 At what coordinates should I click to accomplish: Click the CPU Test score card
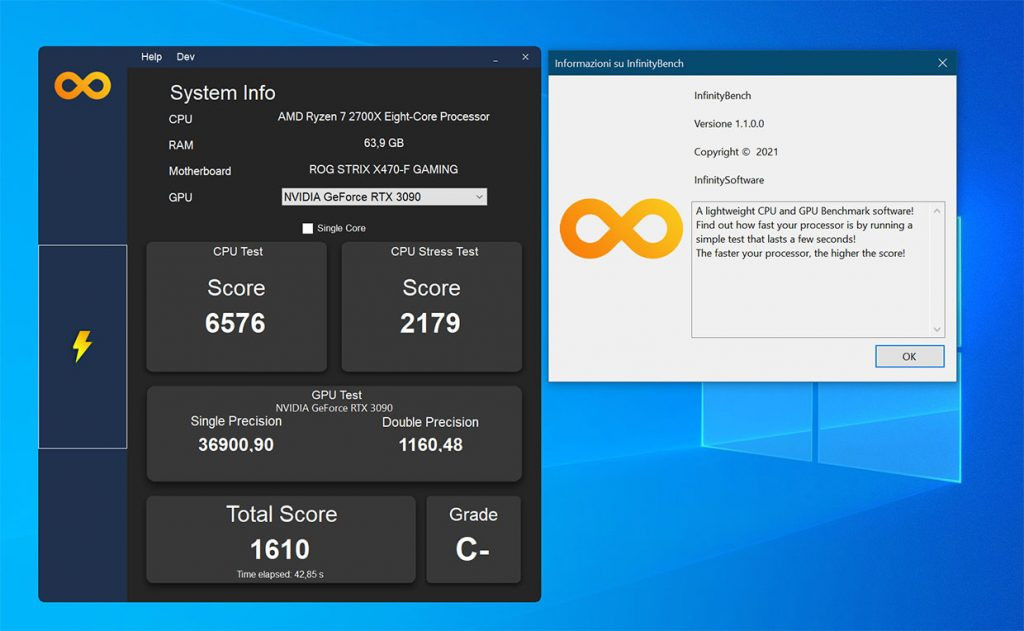236,307
